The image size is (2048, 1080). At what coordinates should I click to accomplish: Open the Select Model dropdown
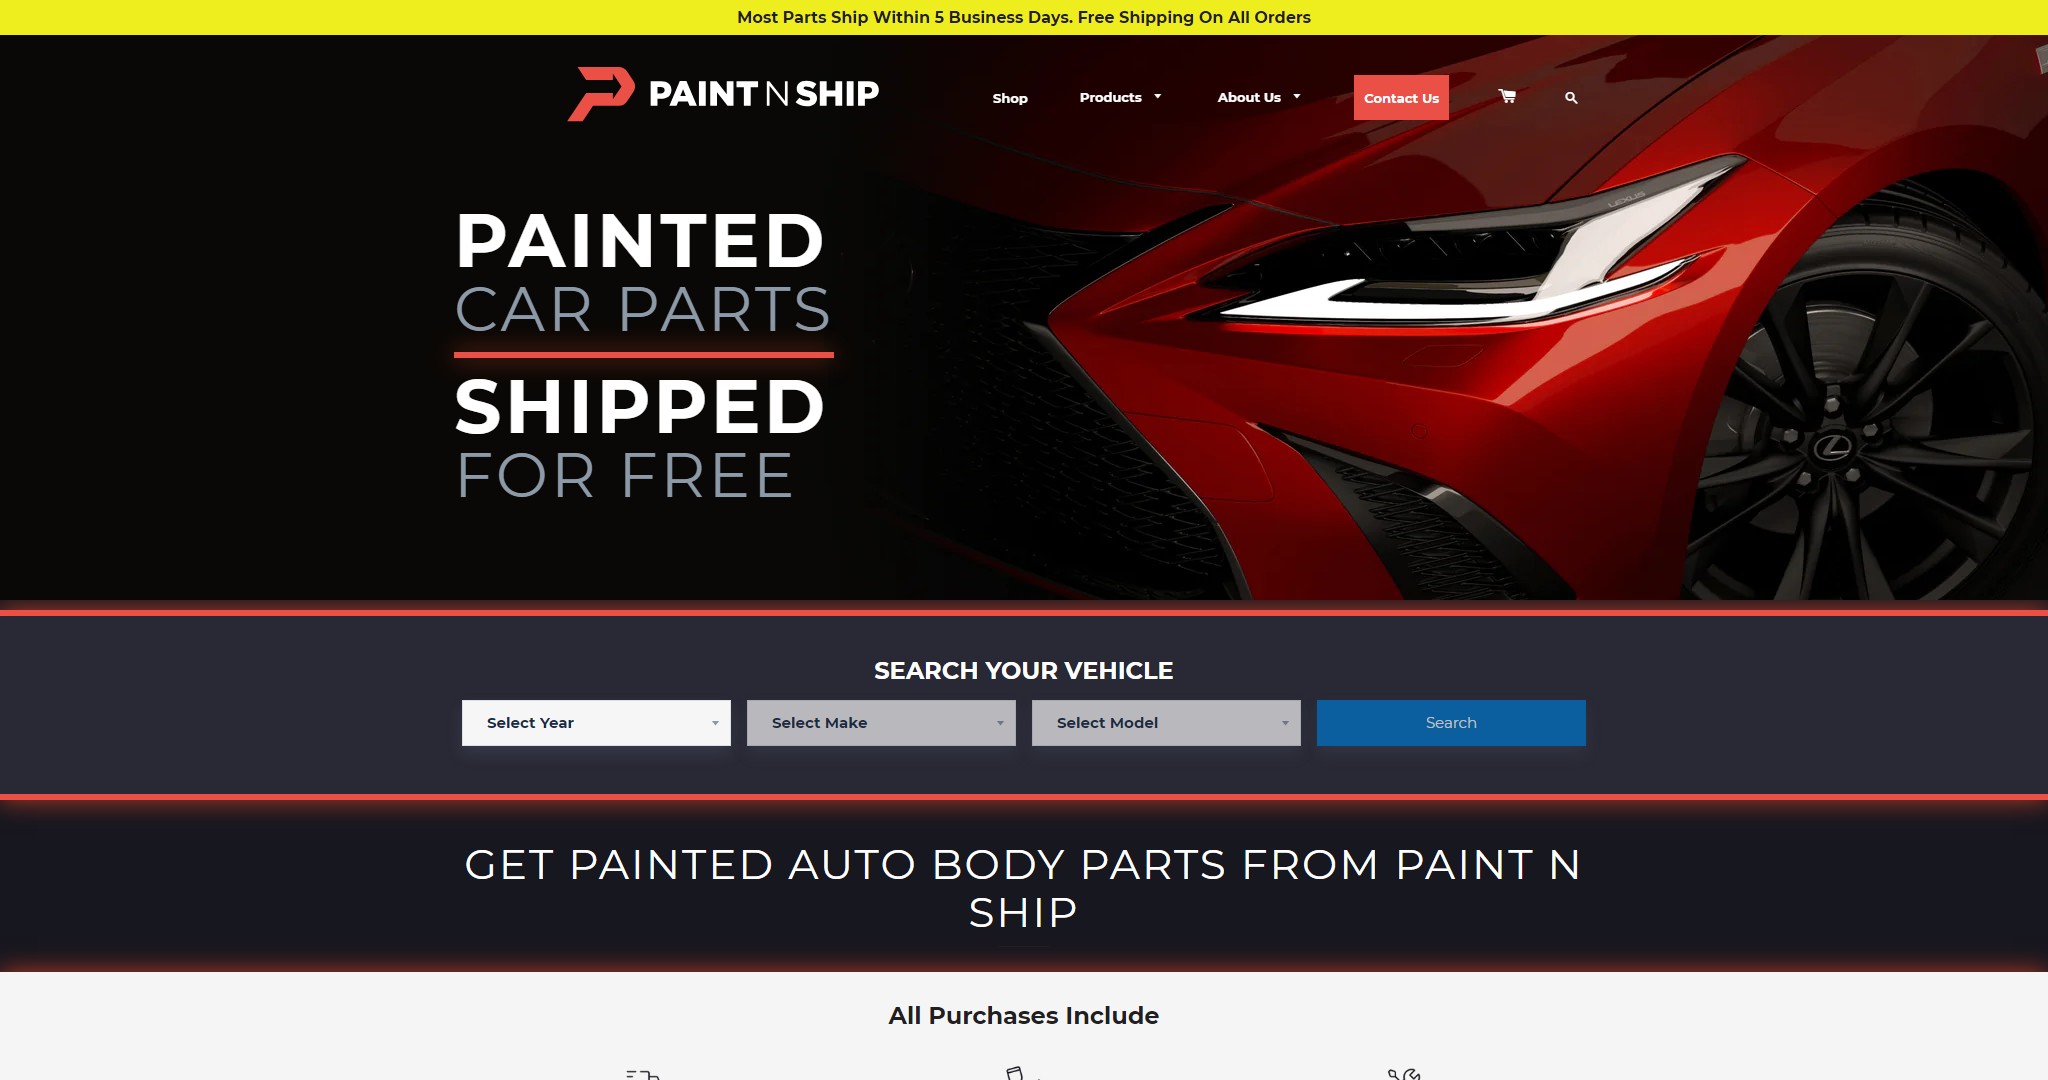tap(1166, 723)
